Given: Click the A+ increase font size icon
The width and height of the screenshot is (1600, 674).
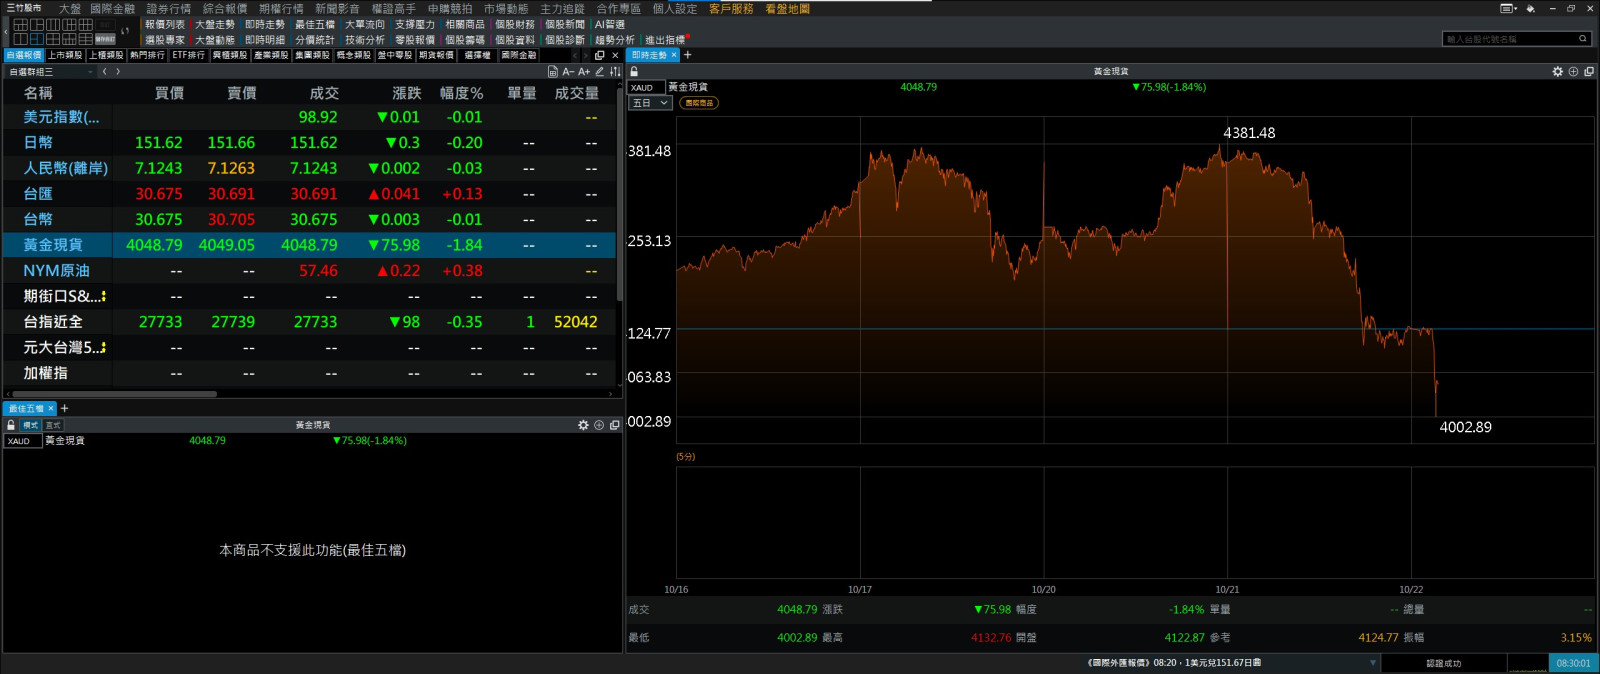Looking at the screenshot, I should point(584,72).
